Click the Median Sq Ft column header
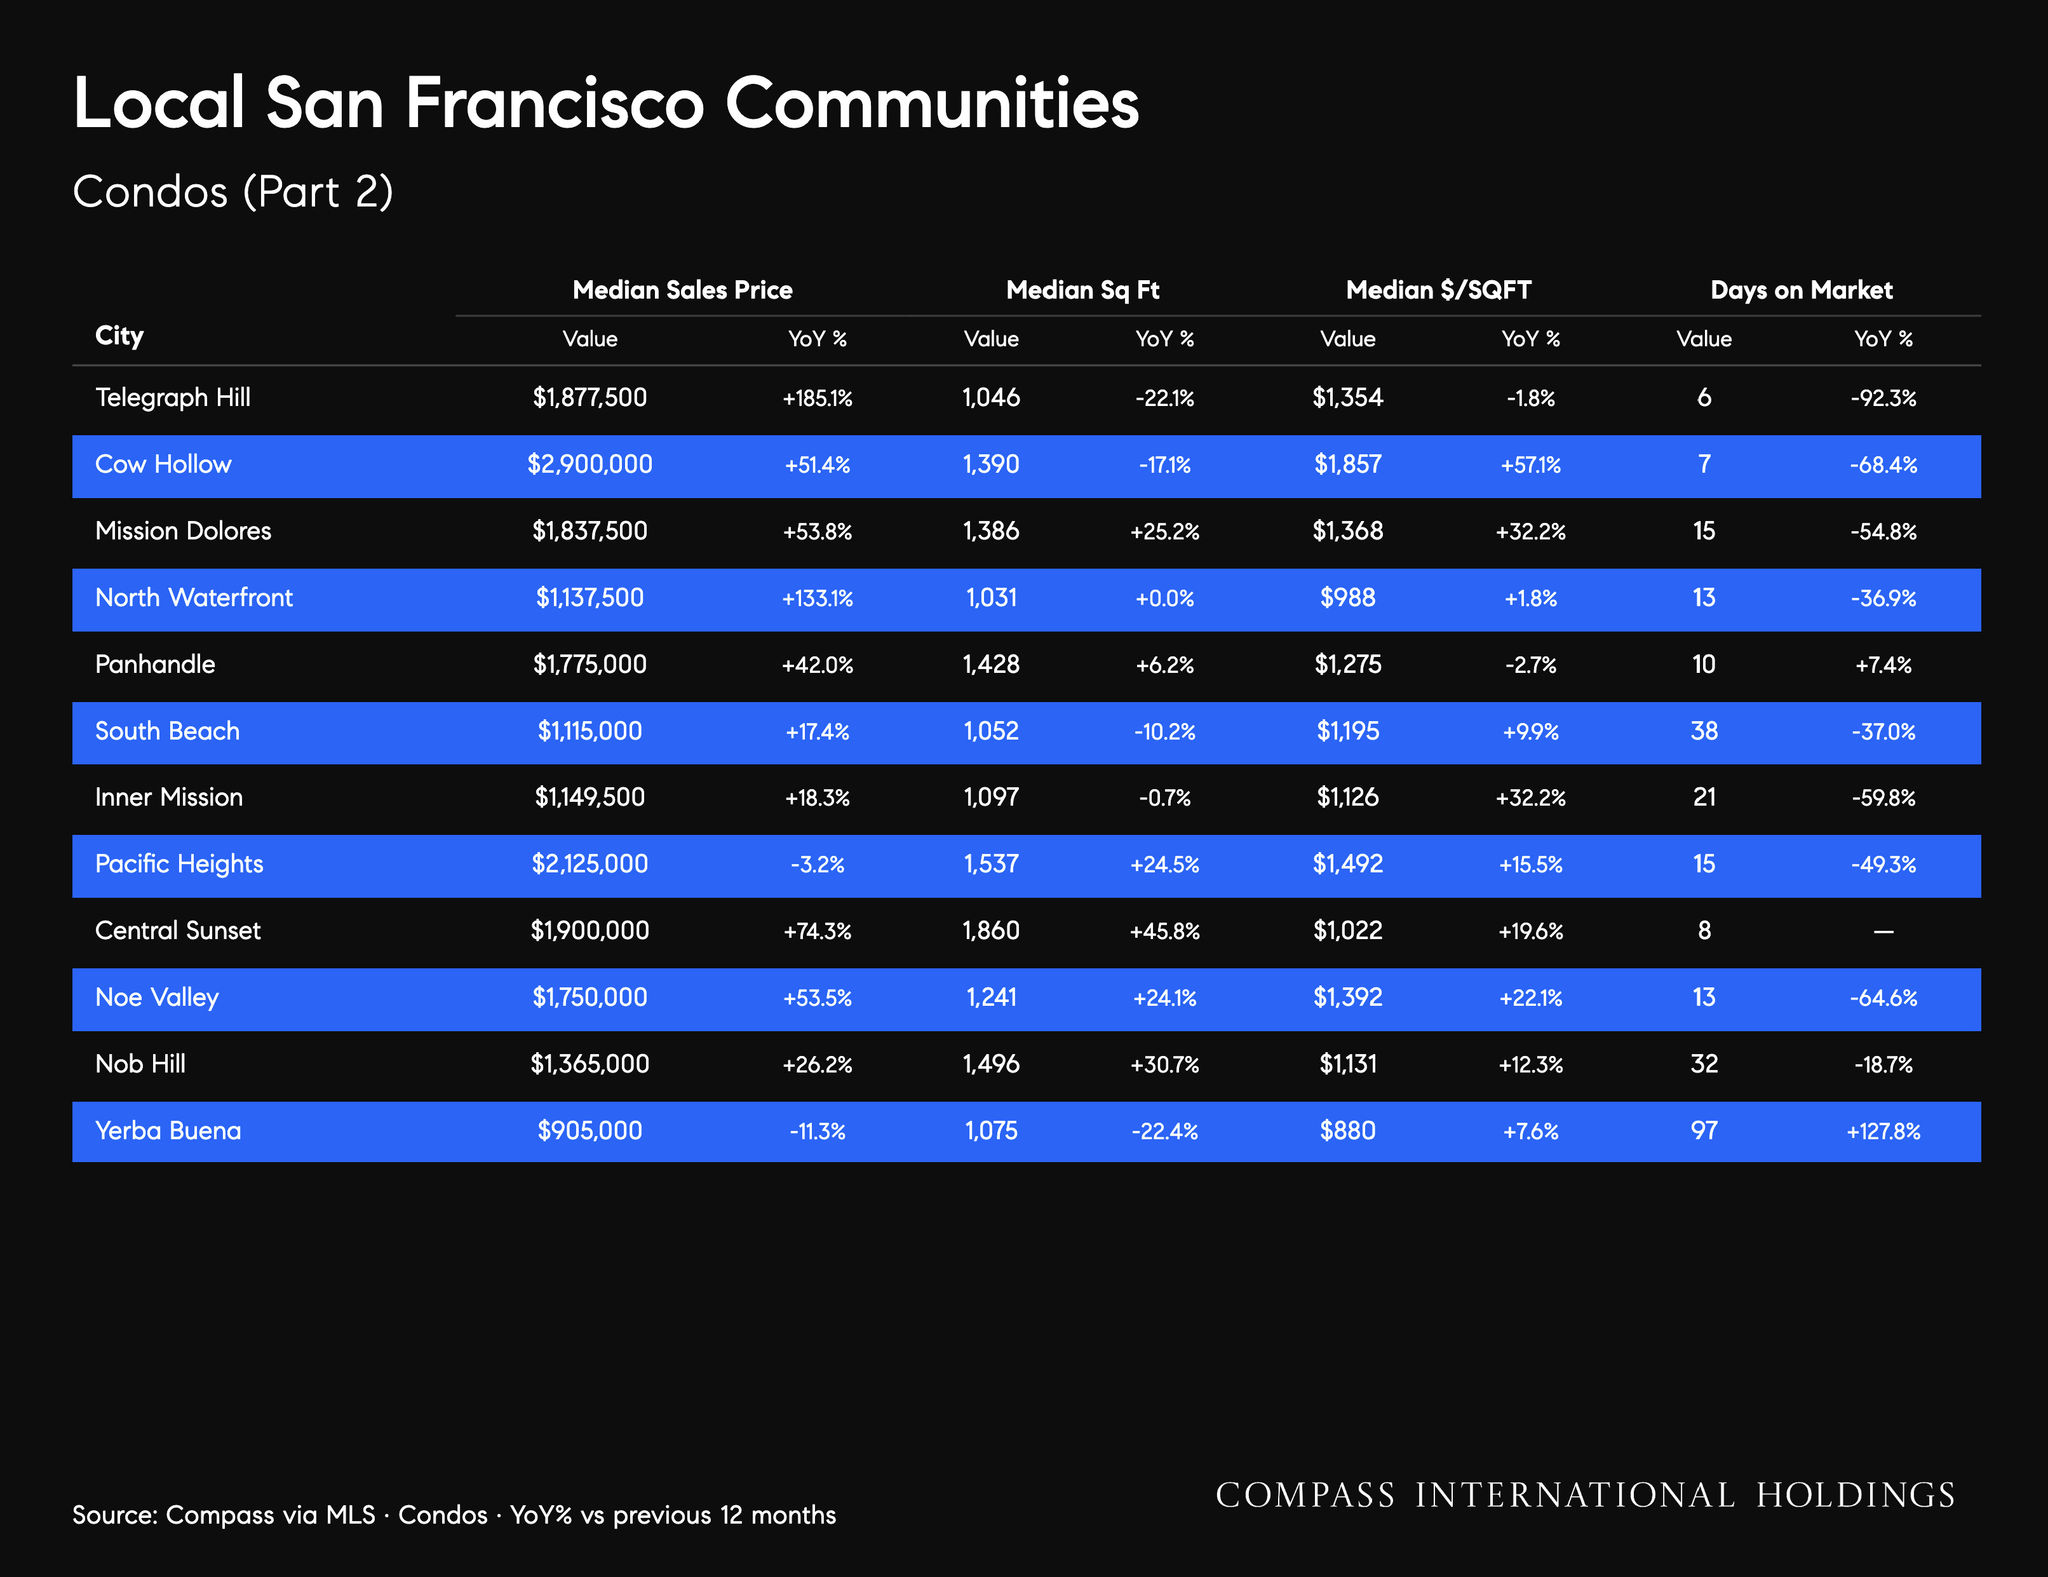 tap(1083, 291)
